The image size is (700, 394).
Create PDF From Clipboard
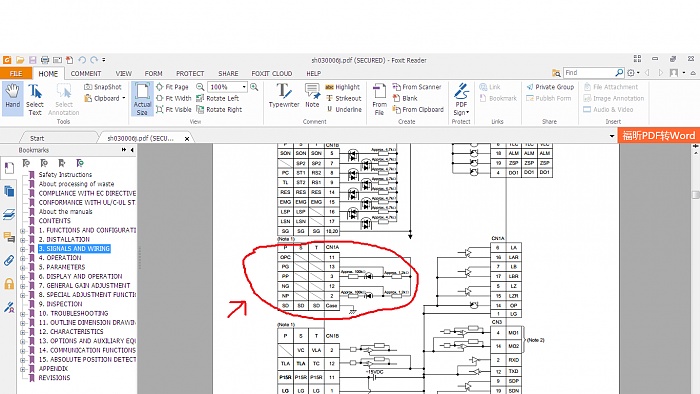[418, 109]
